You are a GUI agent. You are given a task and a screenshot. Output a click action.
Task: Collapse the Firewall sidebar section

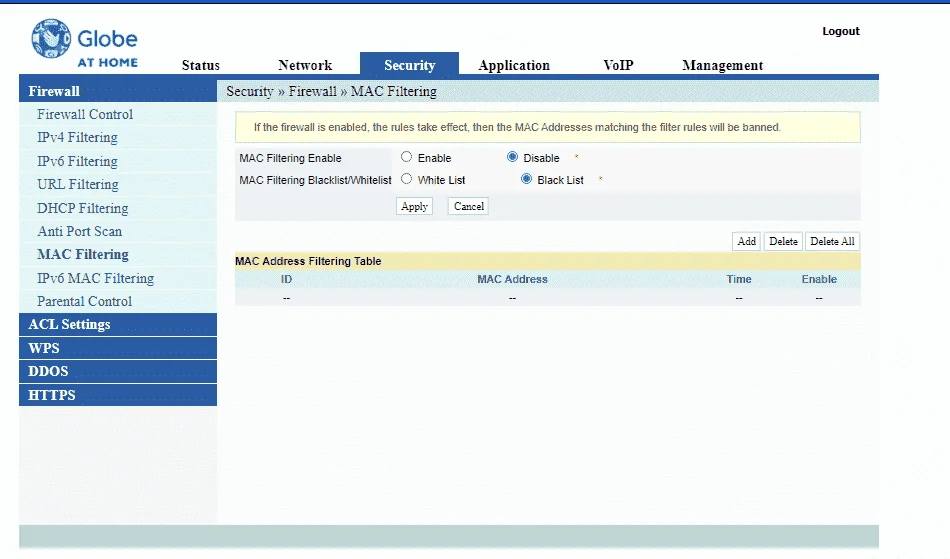(118, 91)
